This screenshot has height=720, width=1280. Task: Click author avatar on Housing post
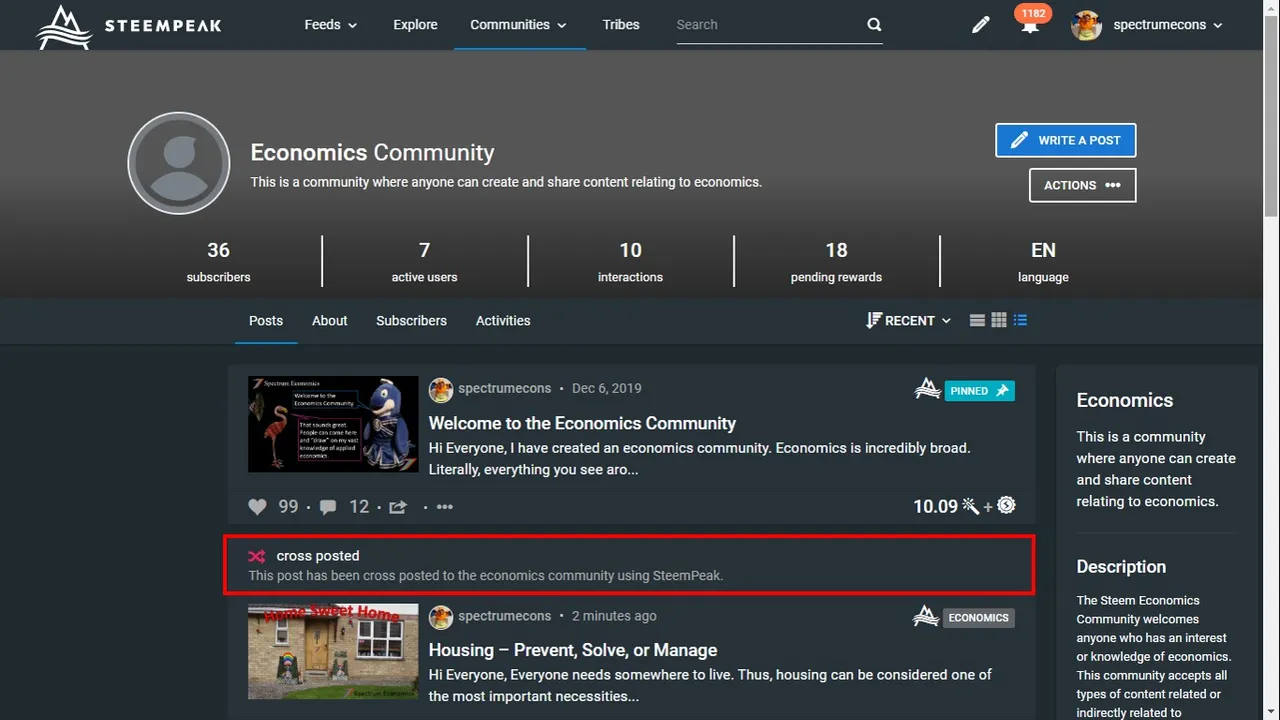pos(441,617)
